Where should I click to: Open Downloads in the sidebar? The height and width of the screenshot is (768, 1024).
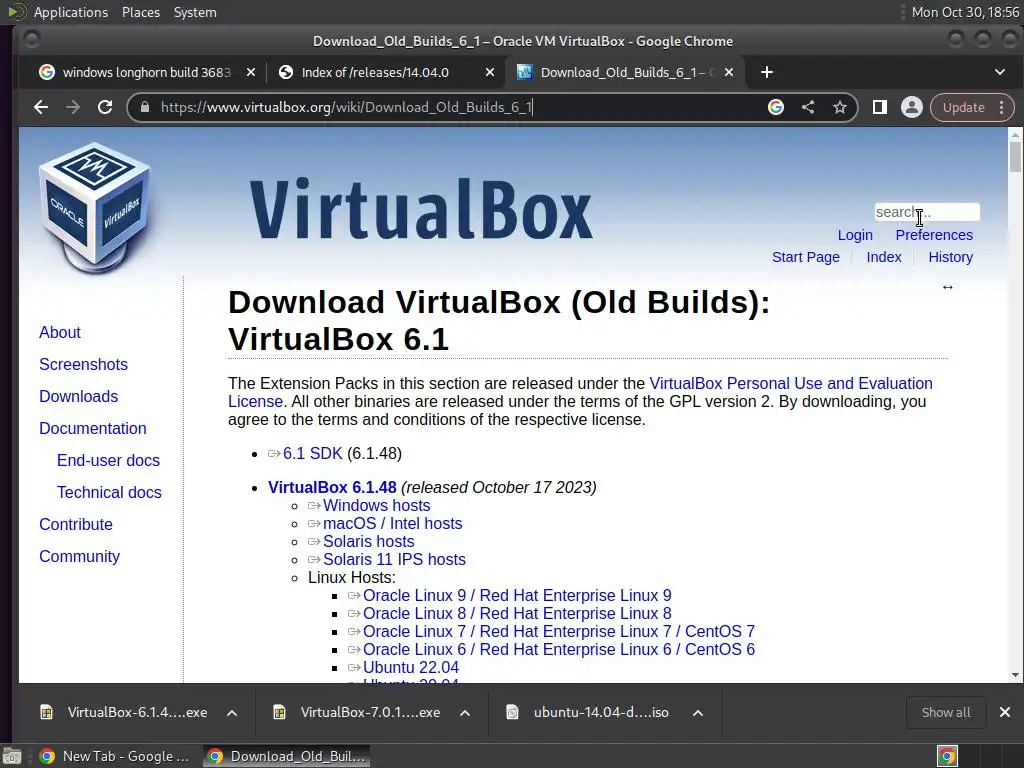[x=78, y=396]
